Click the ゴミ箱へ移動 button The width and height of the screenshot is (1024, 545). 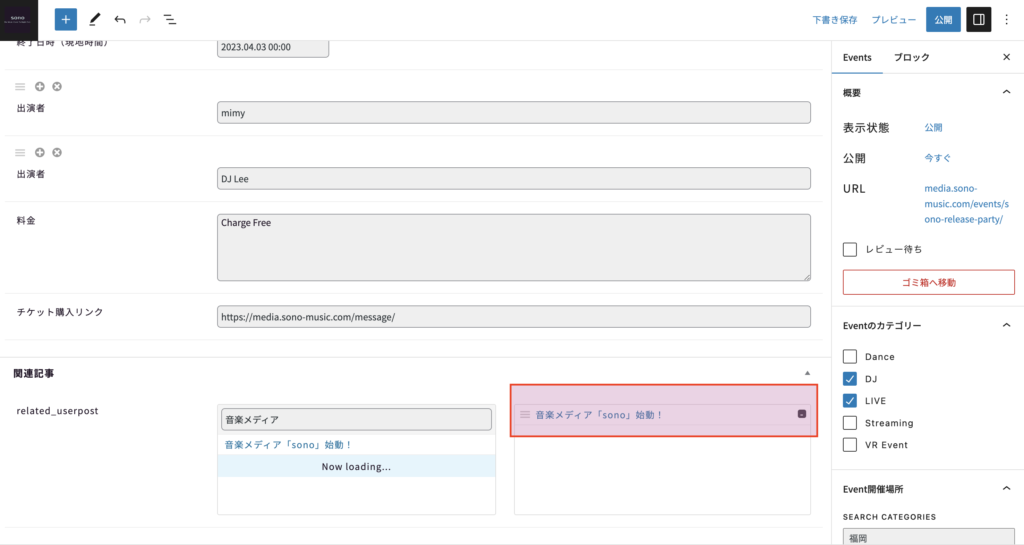tap(928, 282)
